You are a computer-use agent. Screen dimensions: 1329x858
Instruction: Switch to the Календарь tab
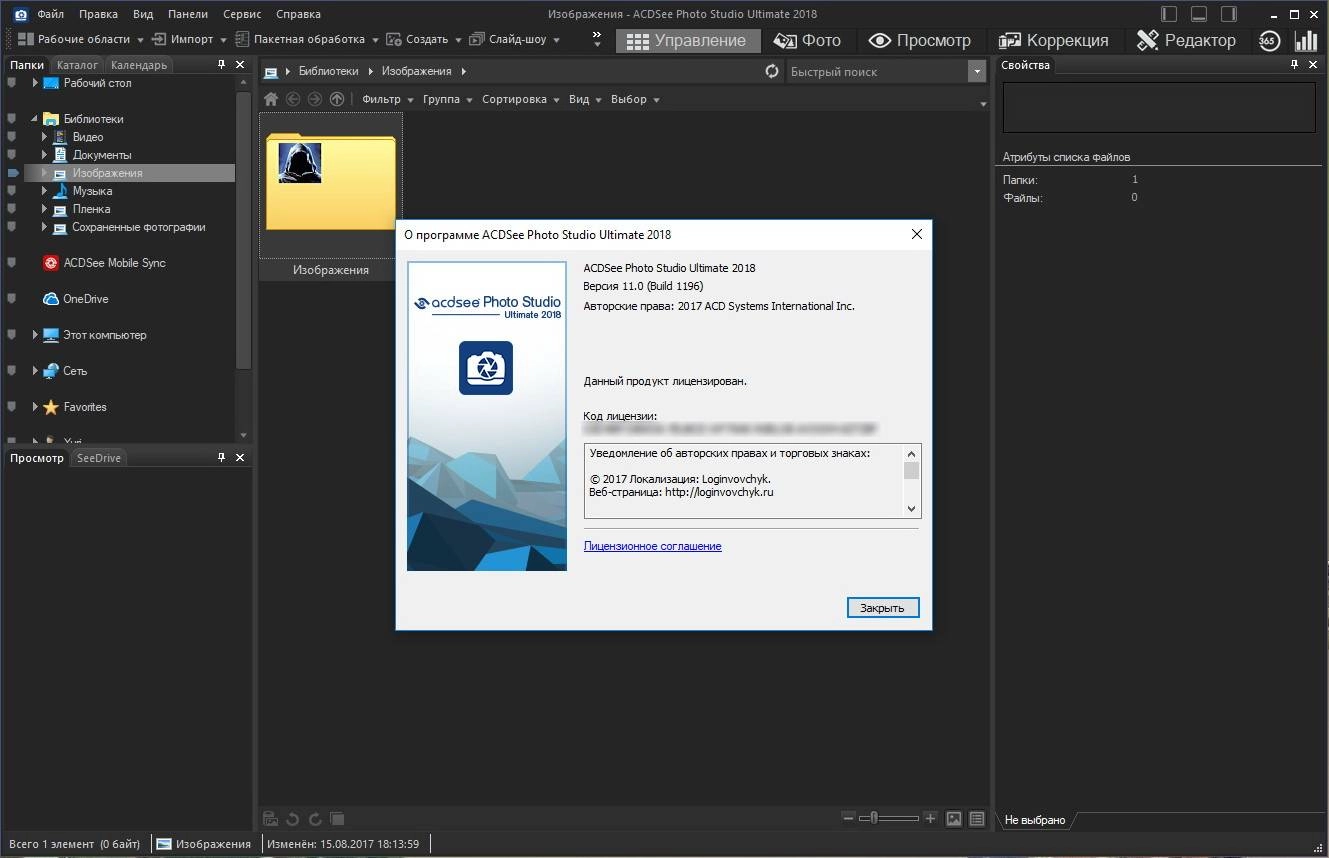click(x=139, y=65)
